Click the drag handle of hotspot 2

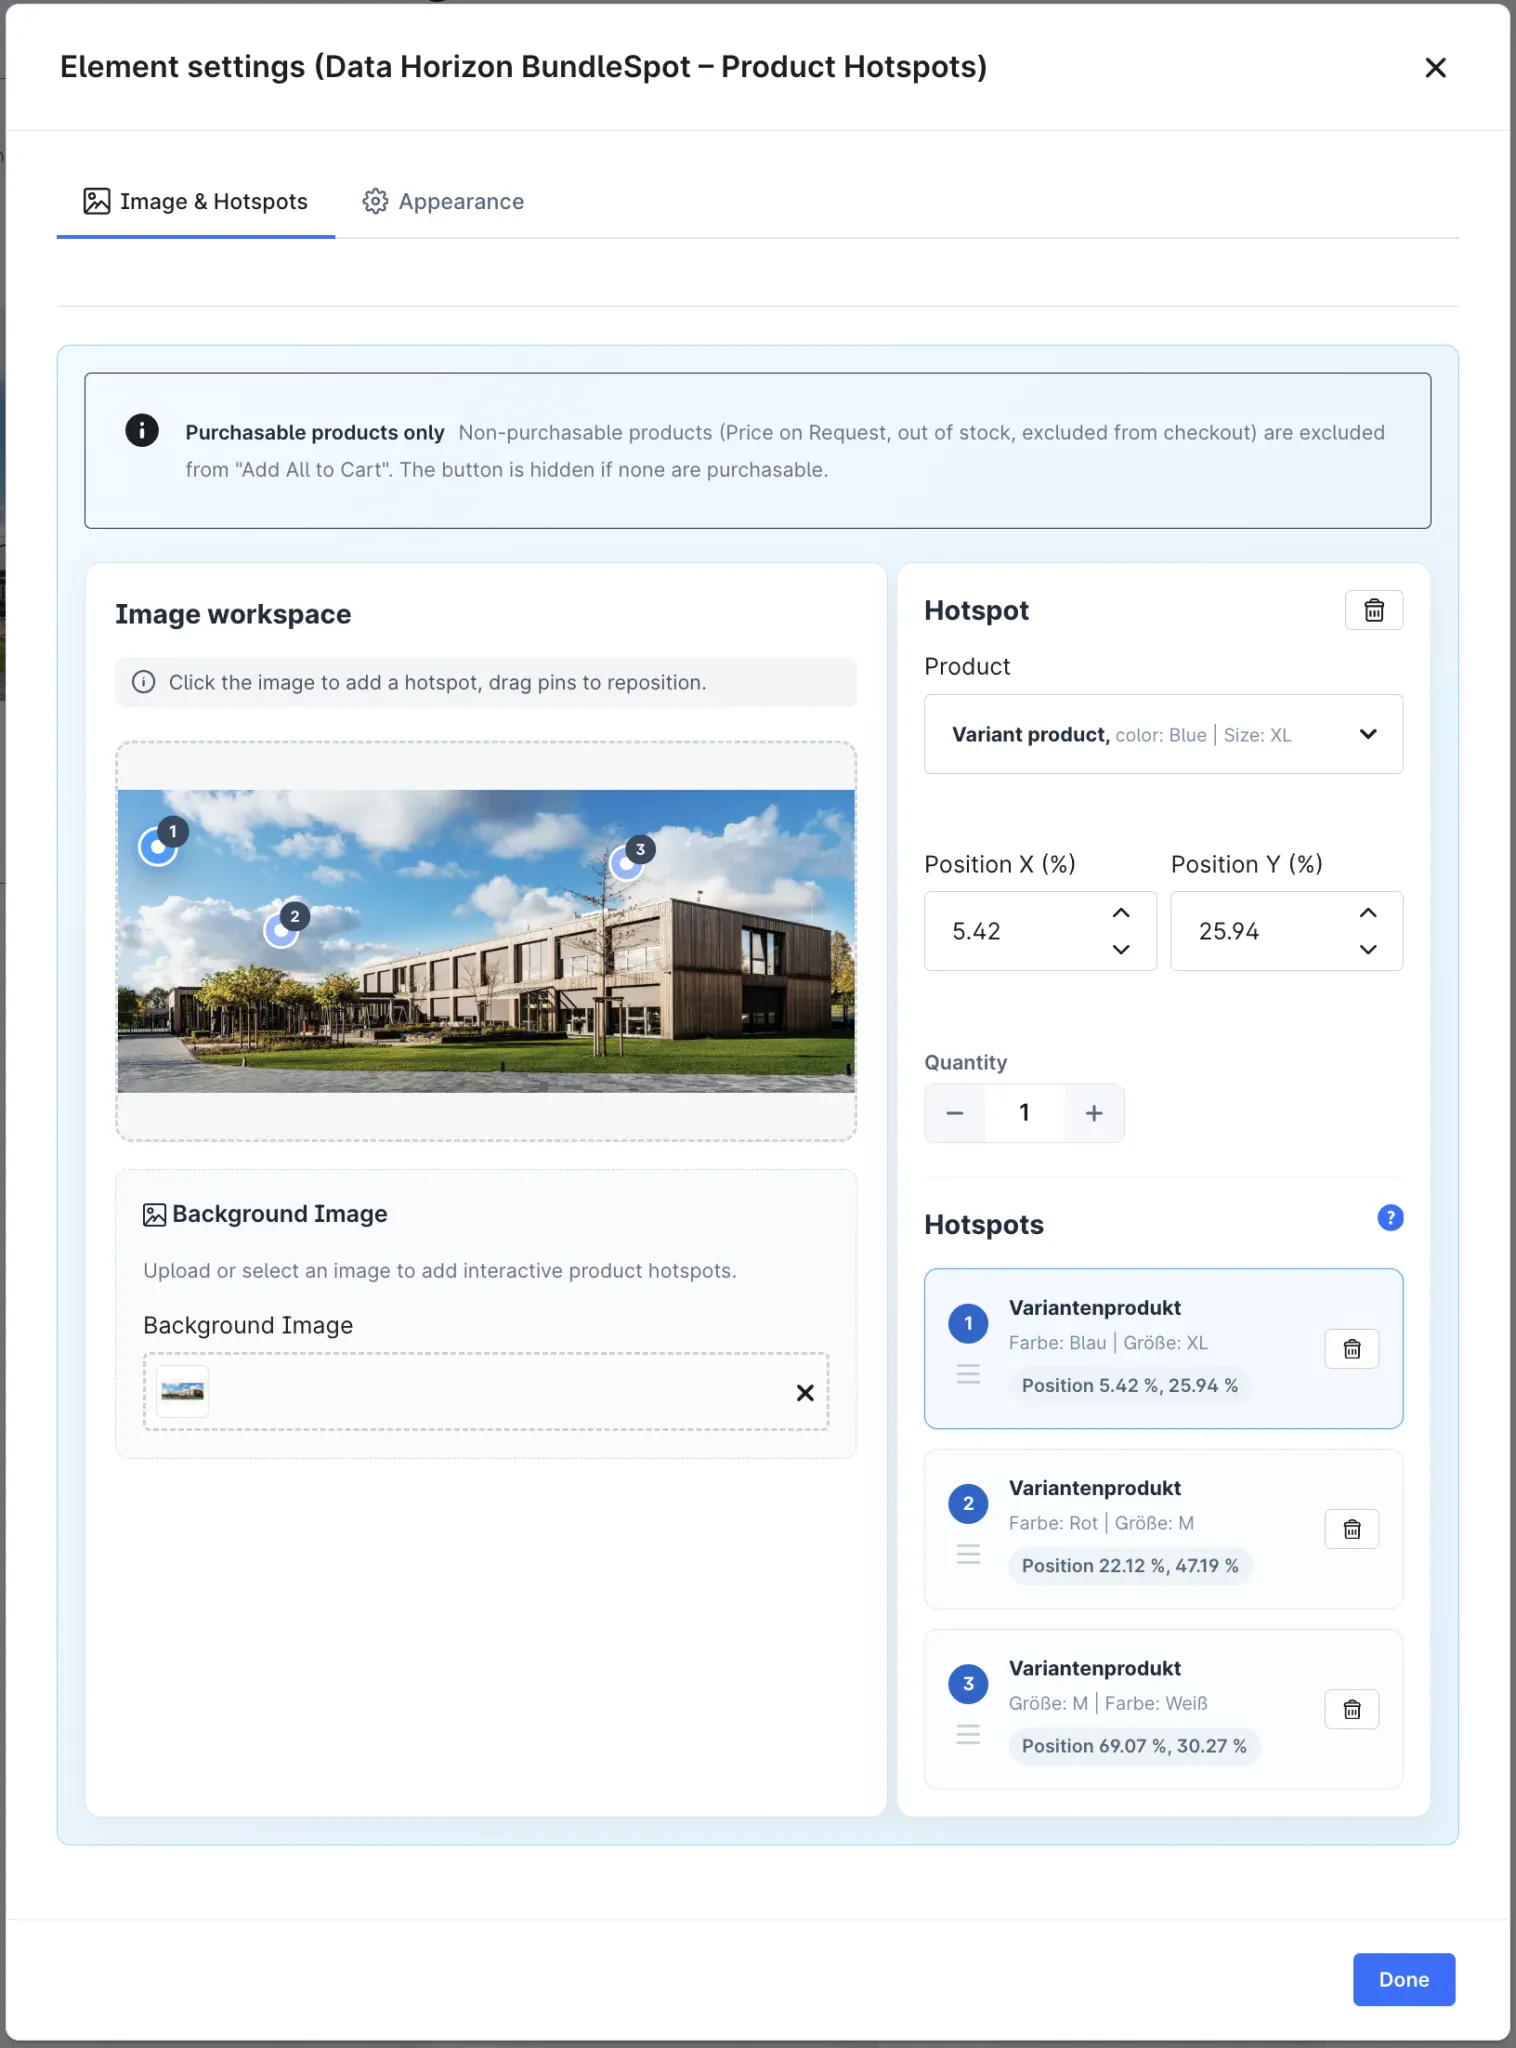click(x=968, y=1554)
